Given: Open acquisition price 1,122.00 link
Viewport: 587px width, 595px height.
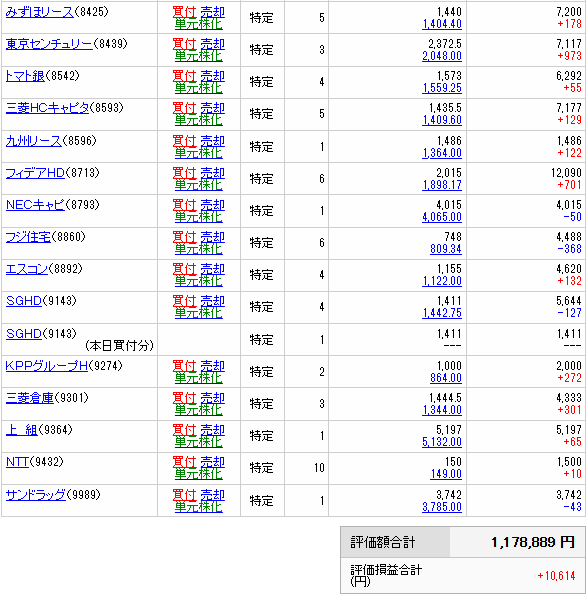Looking at the screenshot, I should click(442, 281).
